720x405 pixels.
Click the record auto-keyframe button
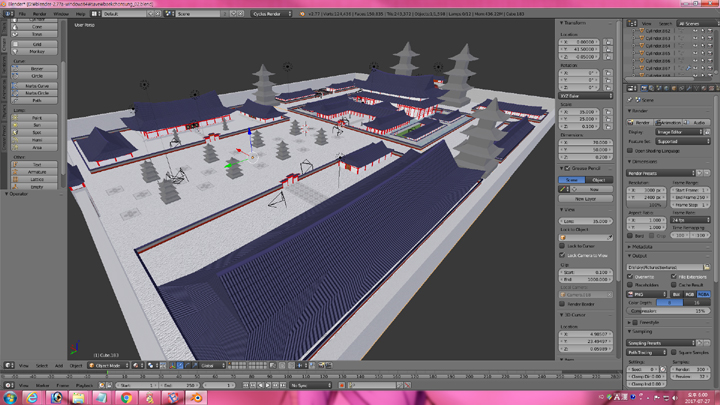[342, 385]
